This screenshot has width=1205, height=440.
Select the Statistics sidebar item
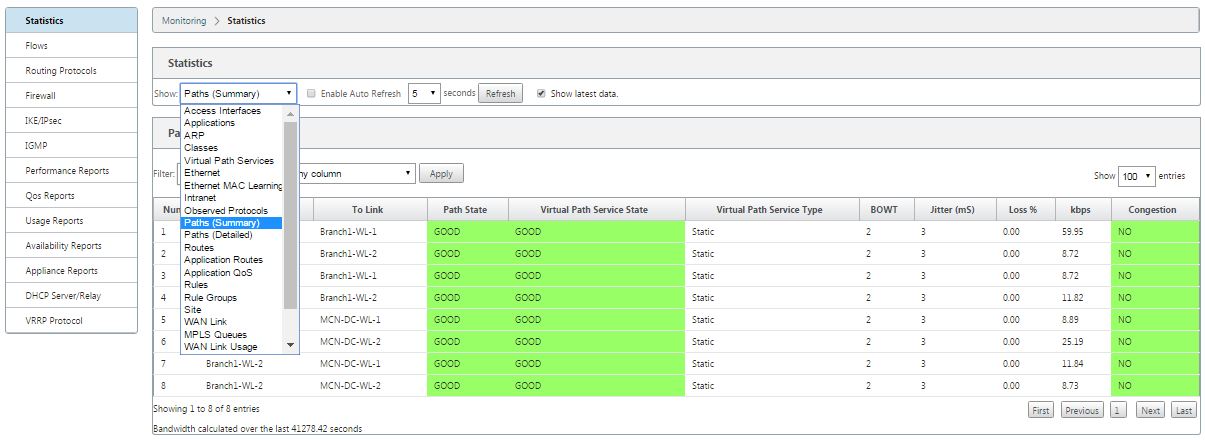click(71, 20)
